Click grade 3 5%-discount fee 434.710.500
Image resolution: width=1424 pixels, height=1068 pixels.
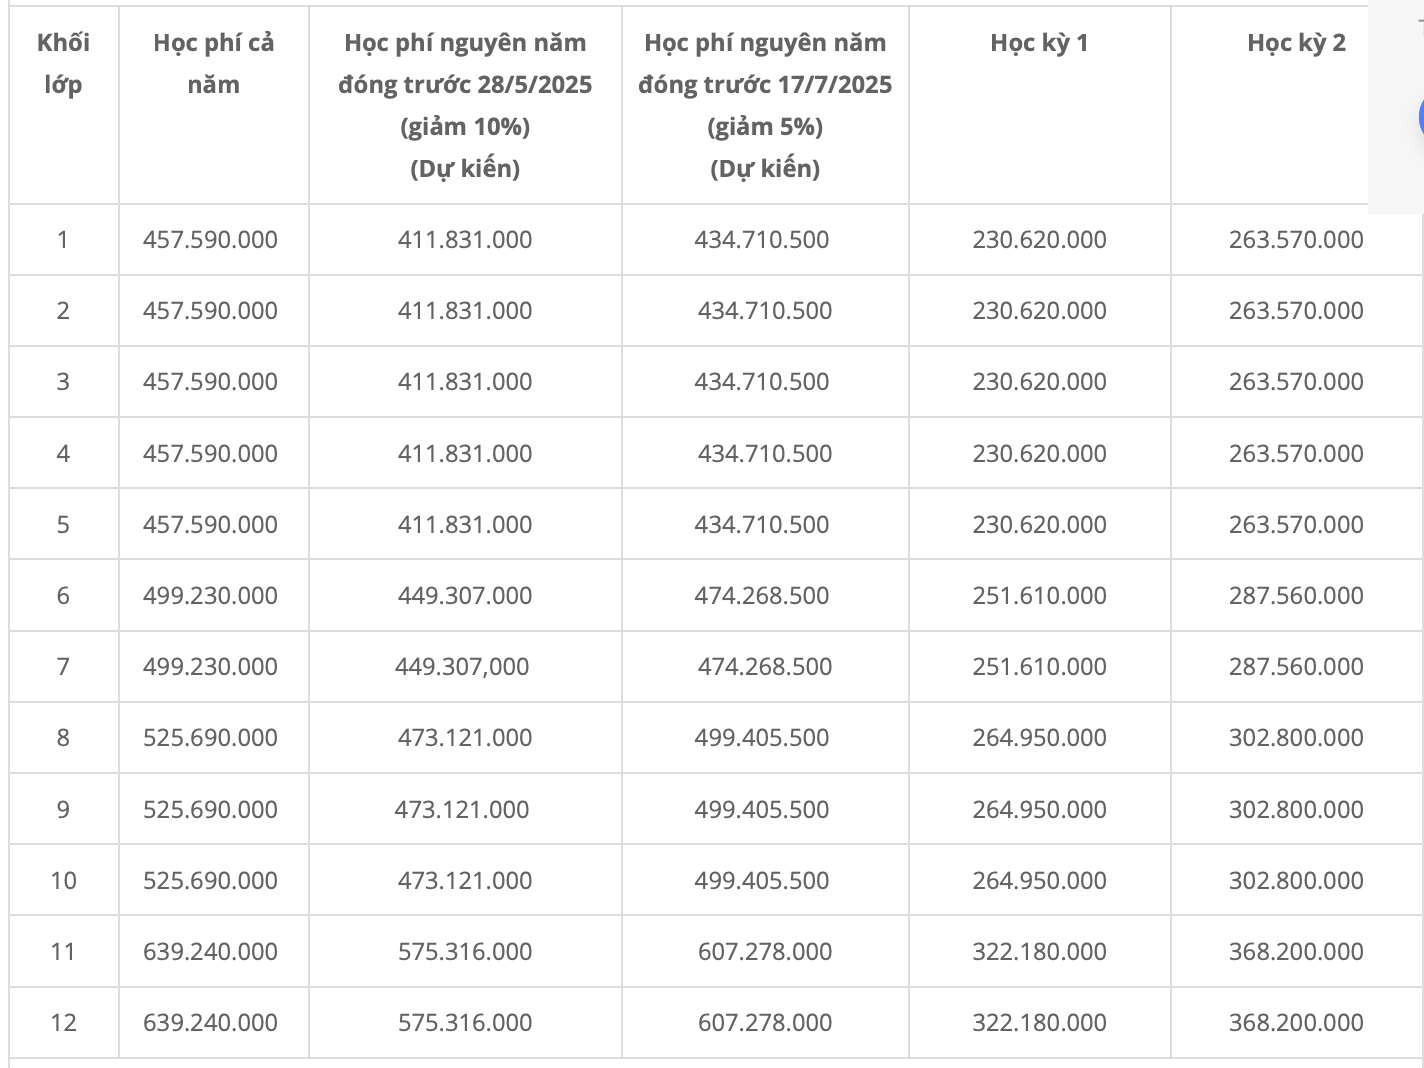click(x=762, y=382)
